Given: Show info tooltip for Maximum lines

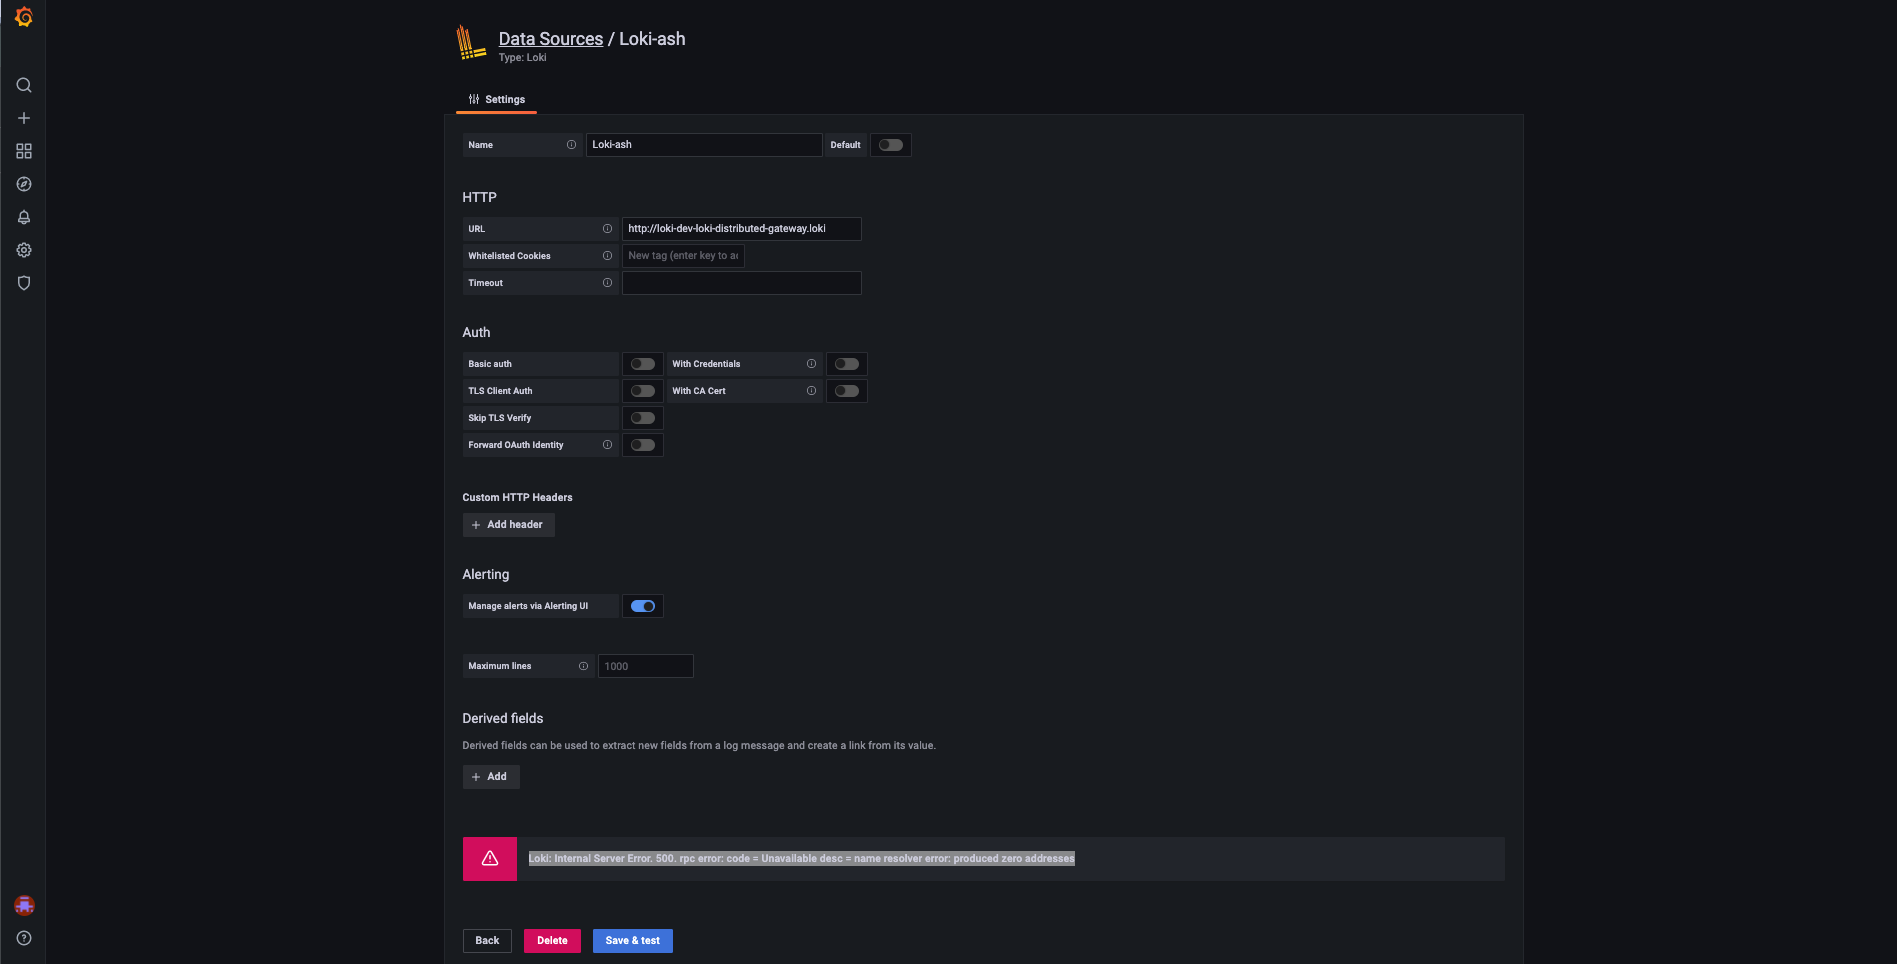Looking at the screenshot, I should click(x=583, y=666).
